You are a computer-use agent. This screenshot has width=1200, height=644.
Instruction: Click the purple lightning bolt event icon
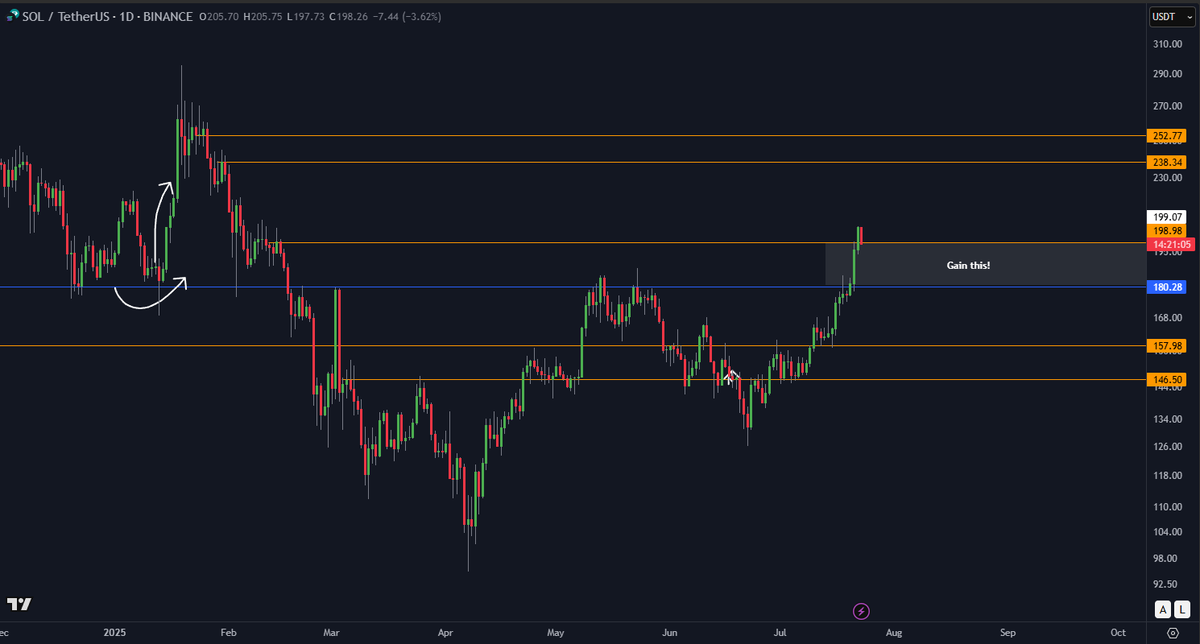861,610
